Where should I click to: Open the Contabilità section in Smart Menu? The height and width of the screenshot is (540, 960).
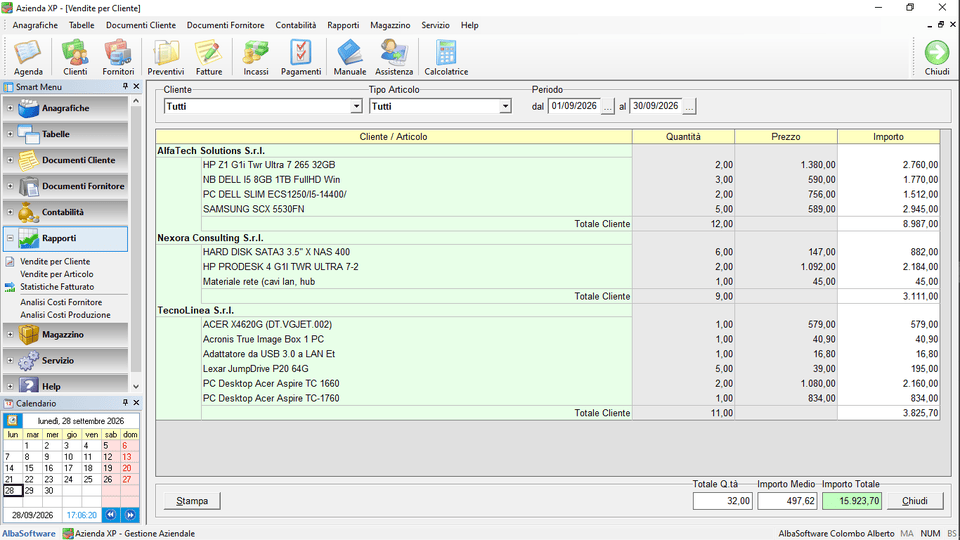[x=66, y=212]
